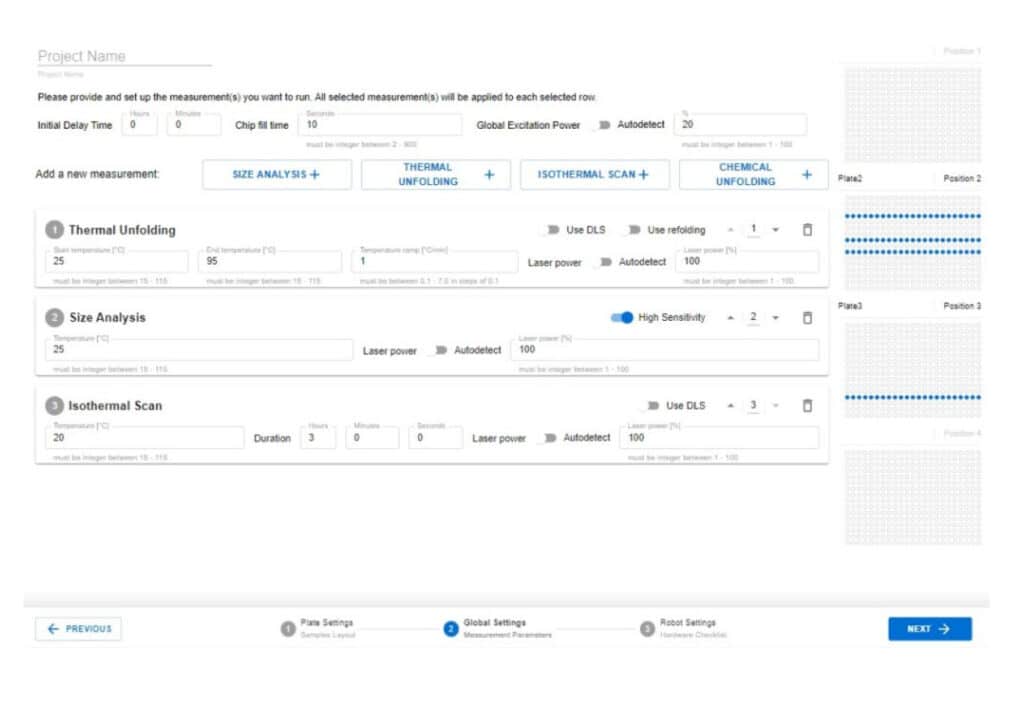Go to Next step

(x=929, y=629)
